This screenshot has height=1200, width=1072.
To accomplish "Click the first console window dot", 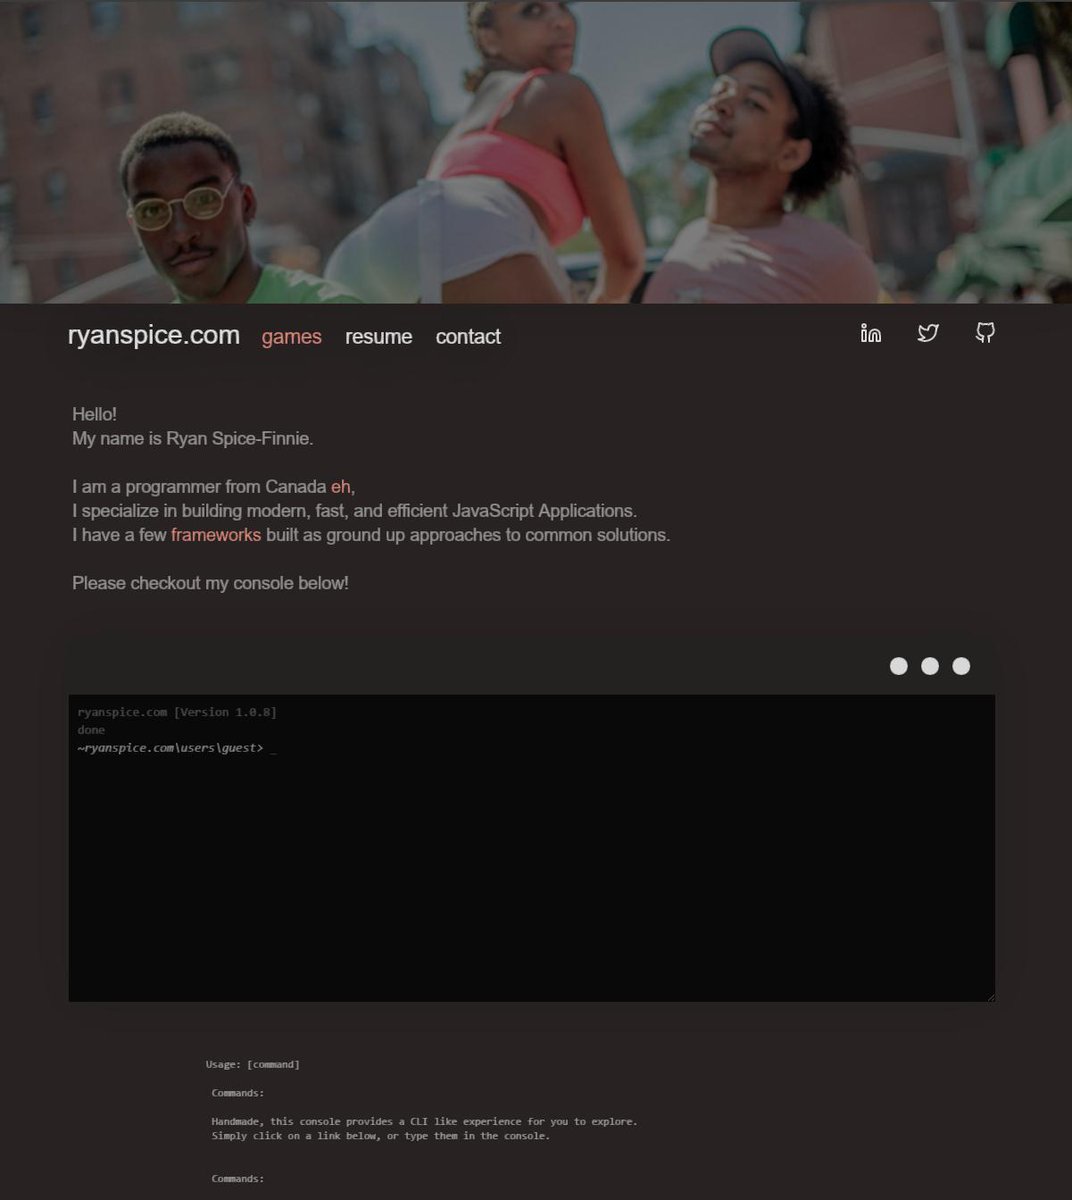I will coord(899,666).
